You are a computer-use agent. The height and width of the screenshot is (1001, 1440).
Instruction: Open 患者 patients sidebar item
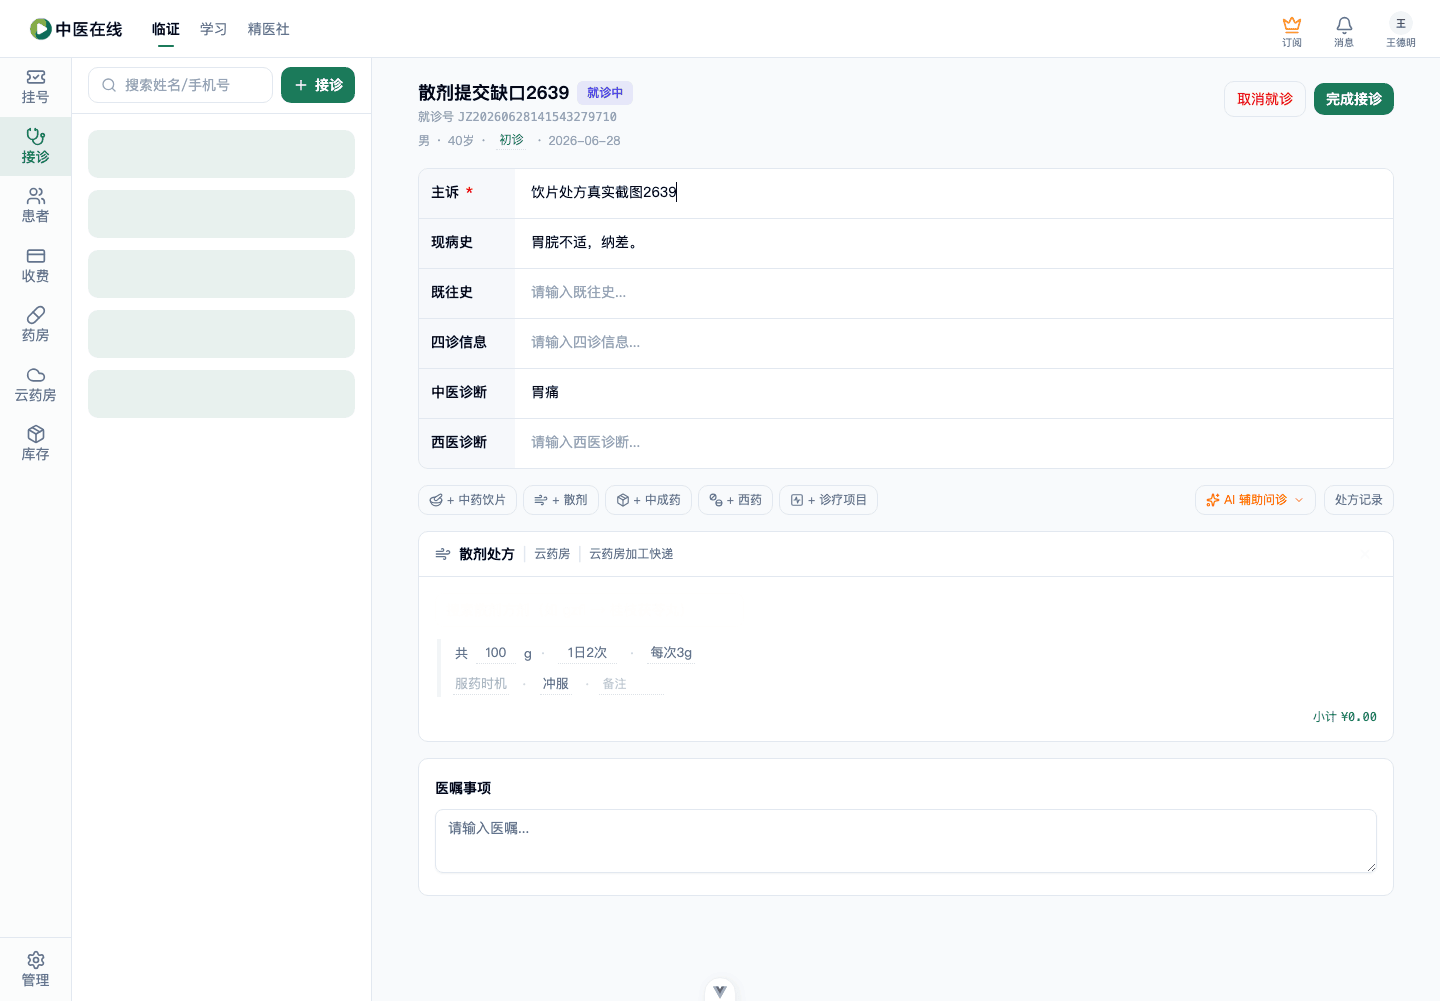(35, 206)
